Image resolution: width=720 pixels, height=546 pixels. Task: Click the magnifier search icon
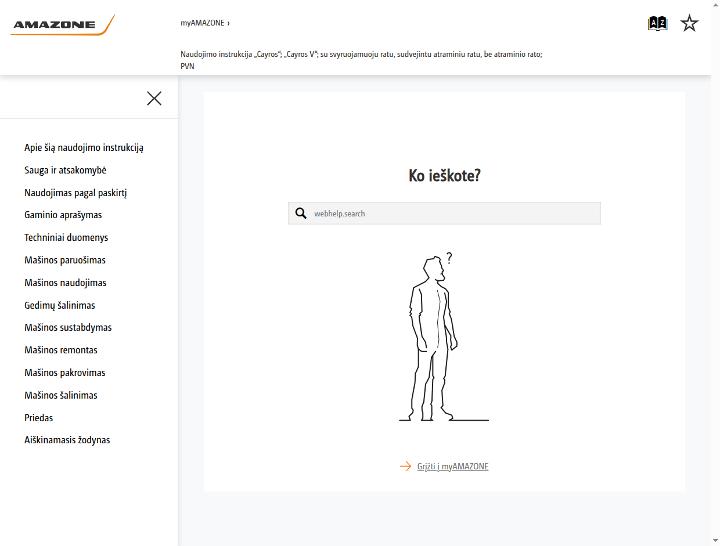[x=301, y=214]
